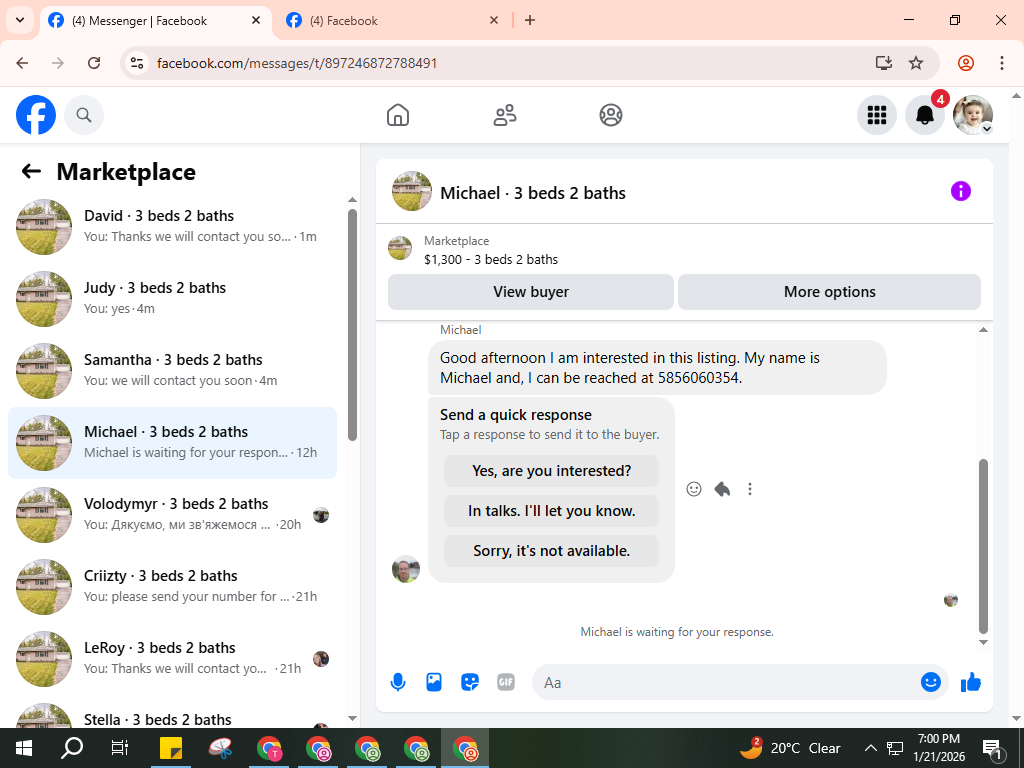Open conversation information purple icon
Viewport: 1024px width, 768px height.
point(961,191)
